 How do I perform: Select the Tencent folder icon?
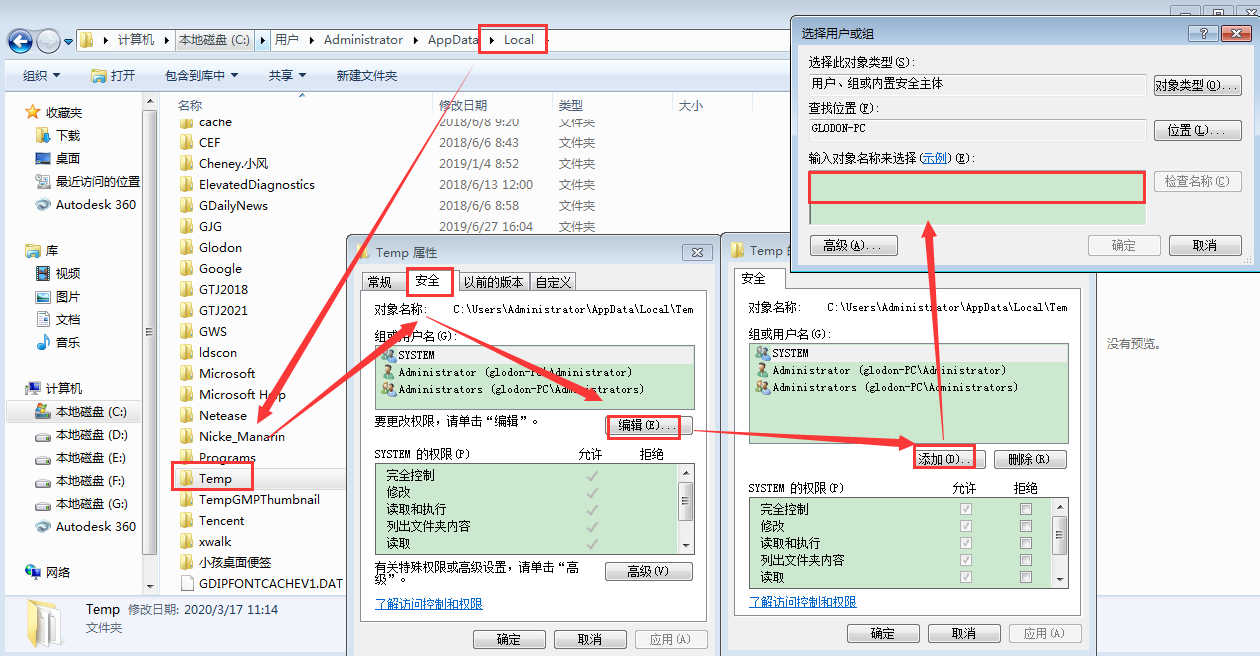186,520
